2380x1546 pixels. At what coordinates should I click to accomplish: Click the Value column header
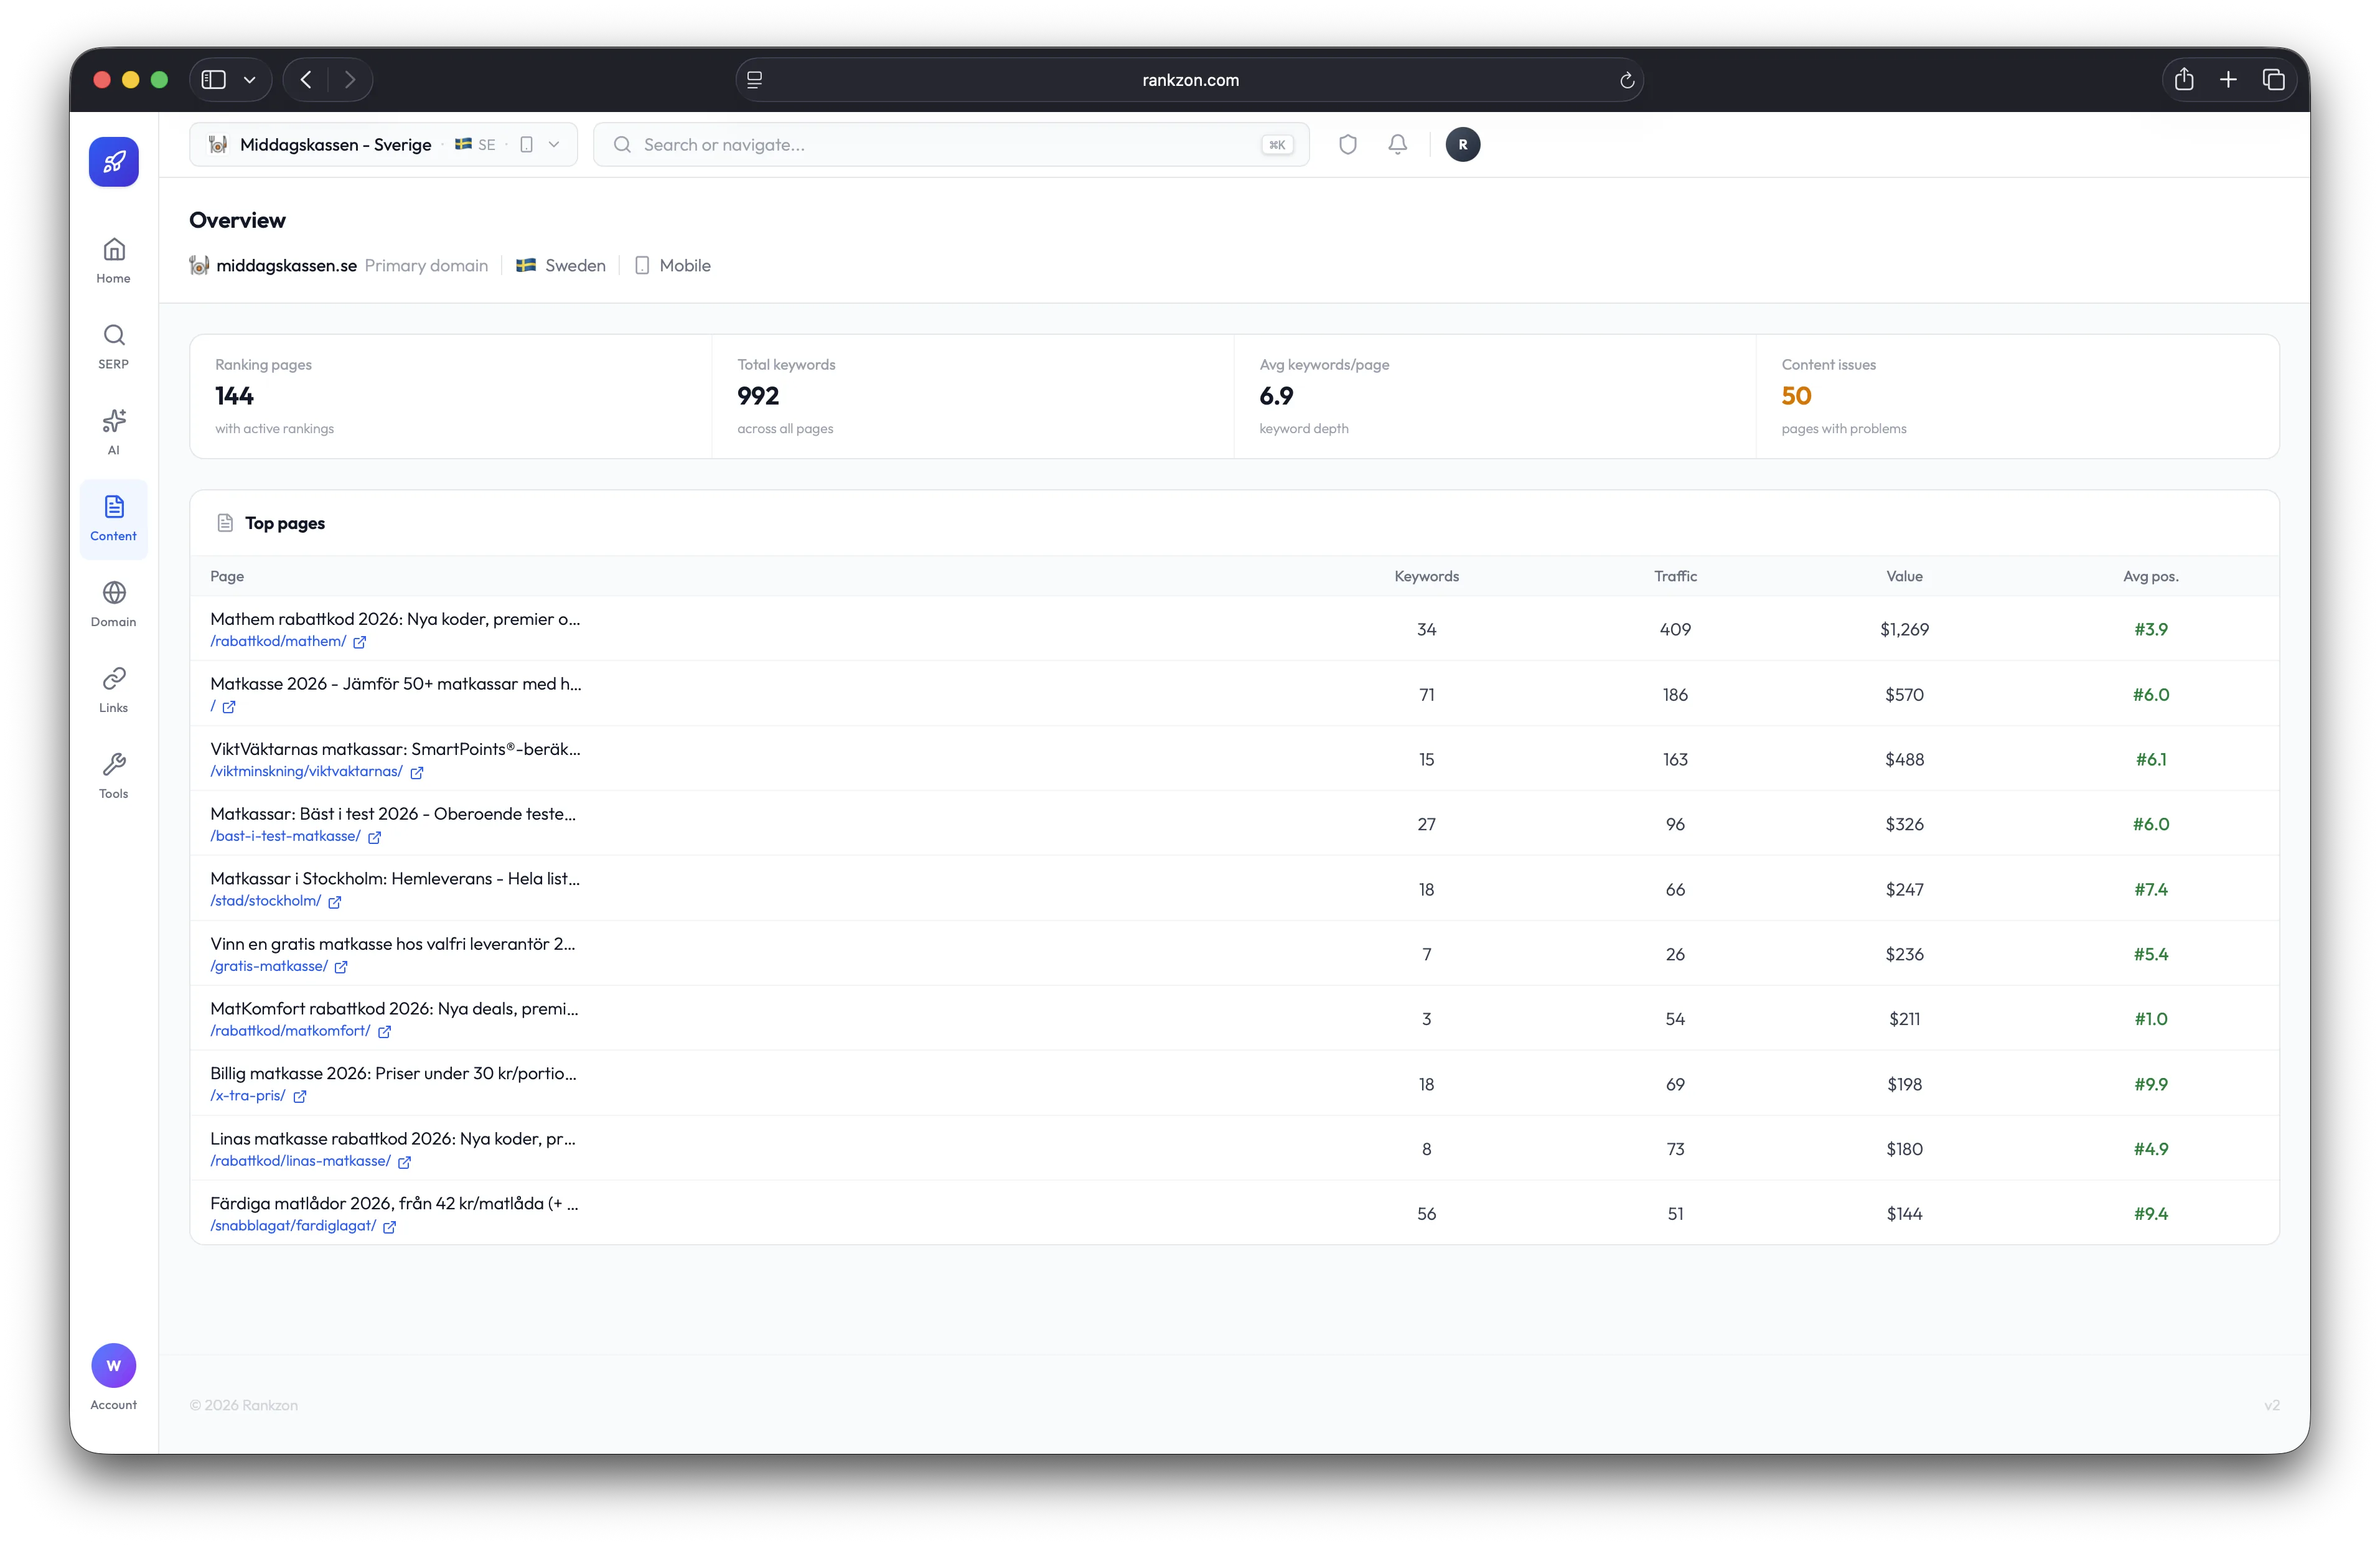click(x=1905, y=577)
